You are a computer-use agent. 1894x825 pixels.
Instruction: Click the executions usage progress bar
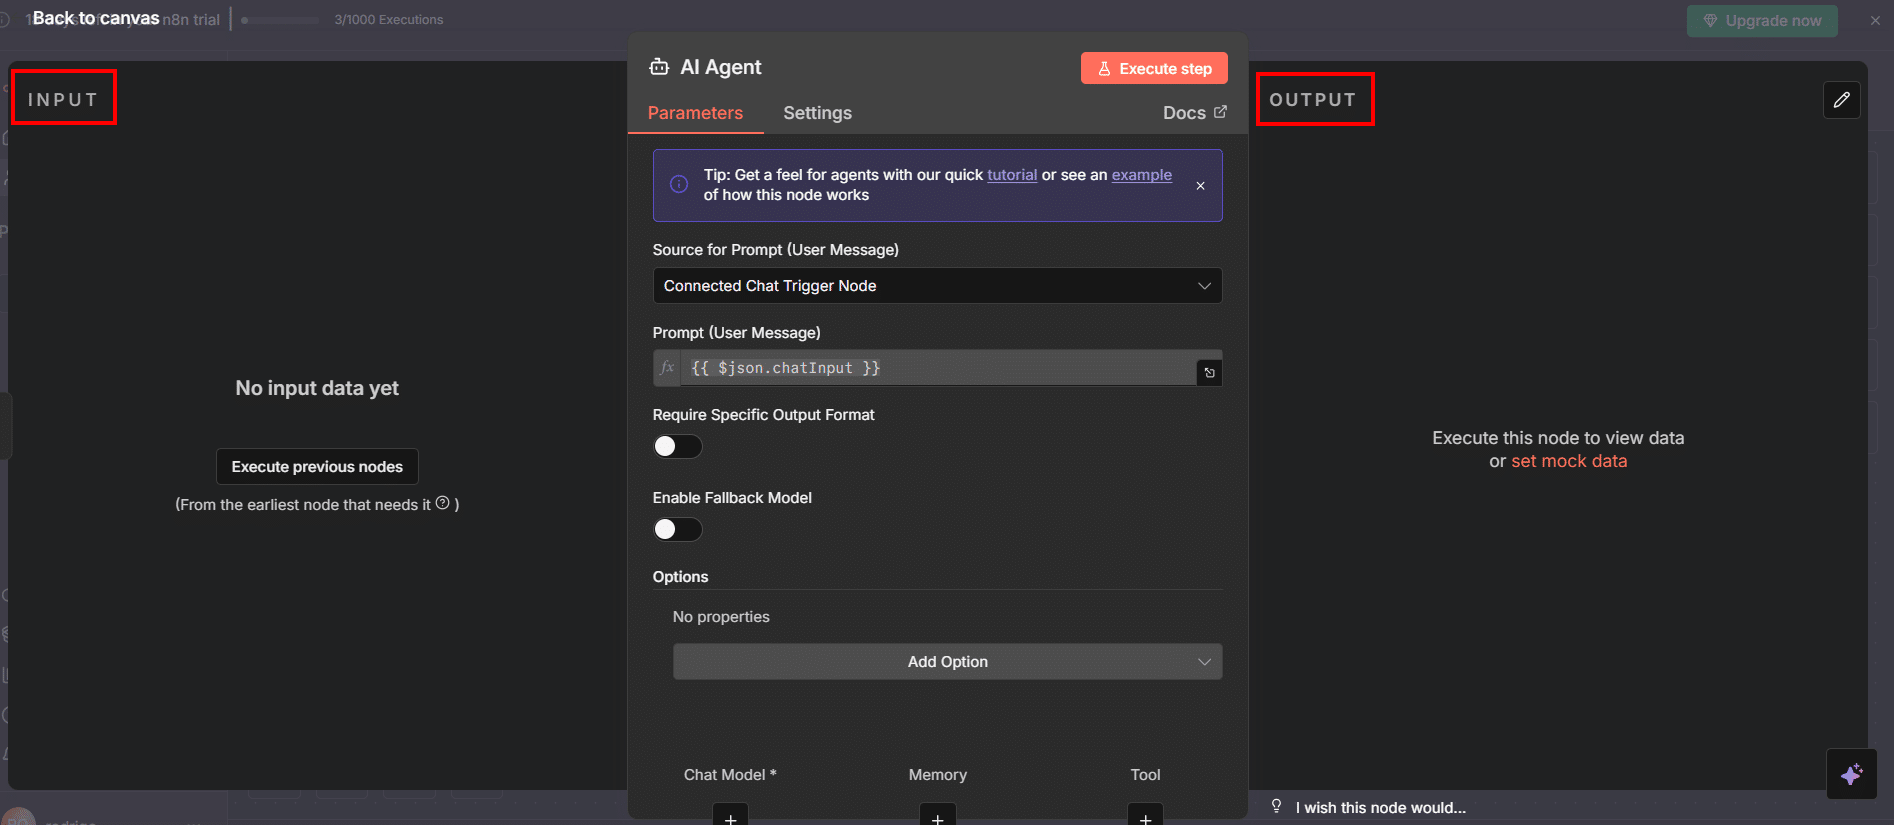280,20
